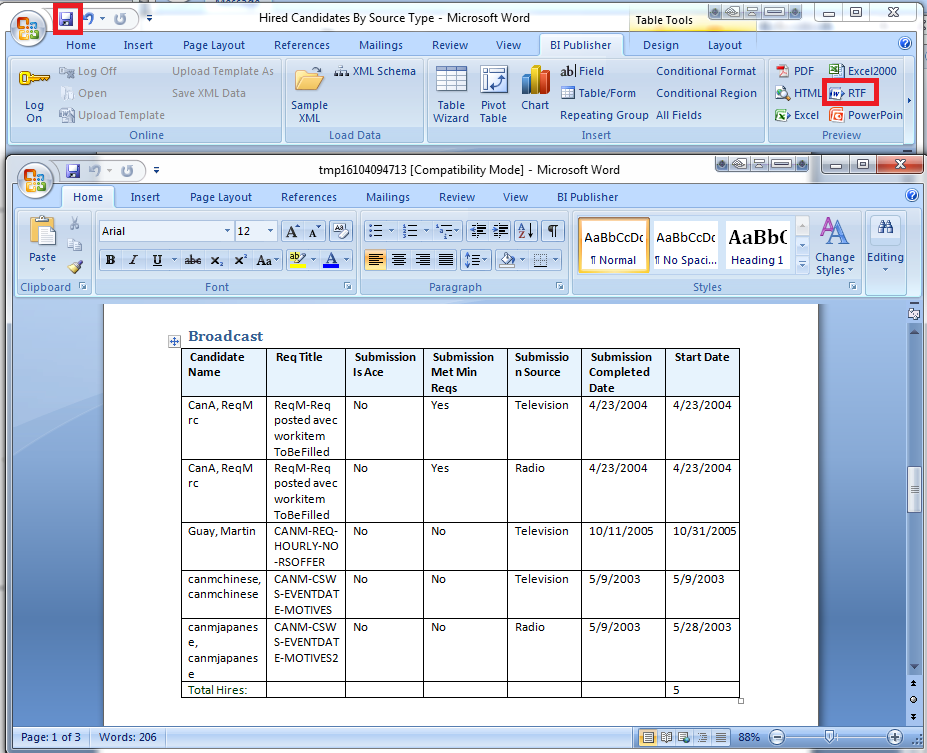This screenshot has height=753, width=927.
Task: Preview template as RTF
Action: click(849, 93)
